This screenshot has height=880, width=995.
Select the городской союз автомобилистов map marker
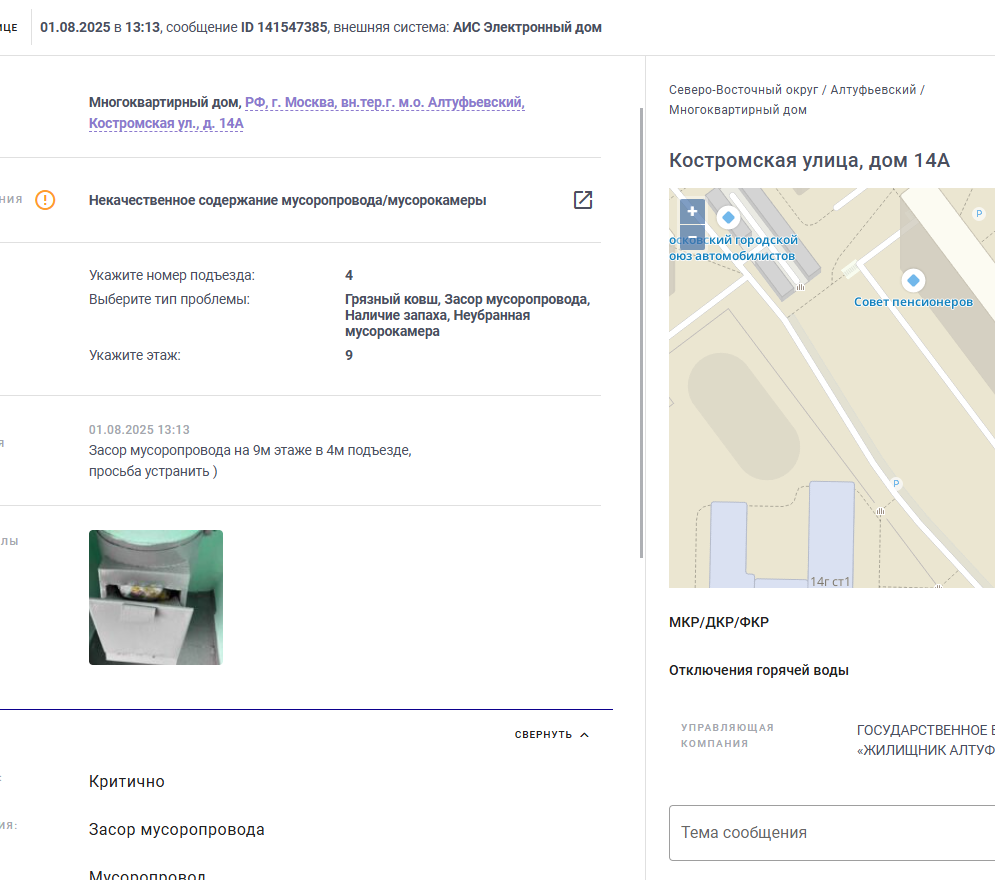[728, 218]
